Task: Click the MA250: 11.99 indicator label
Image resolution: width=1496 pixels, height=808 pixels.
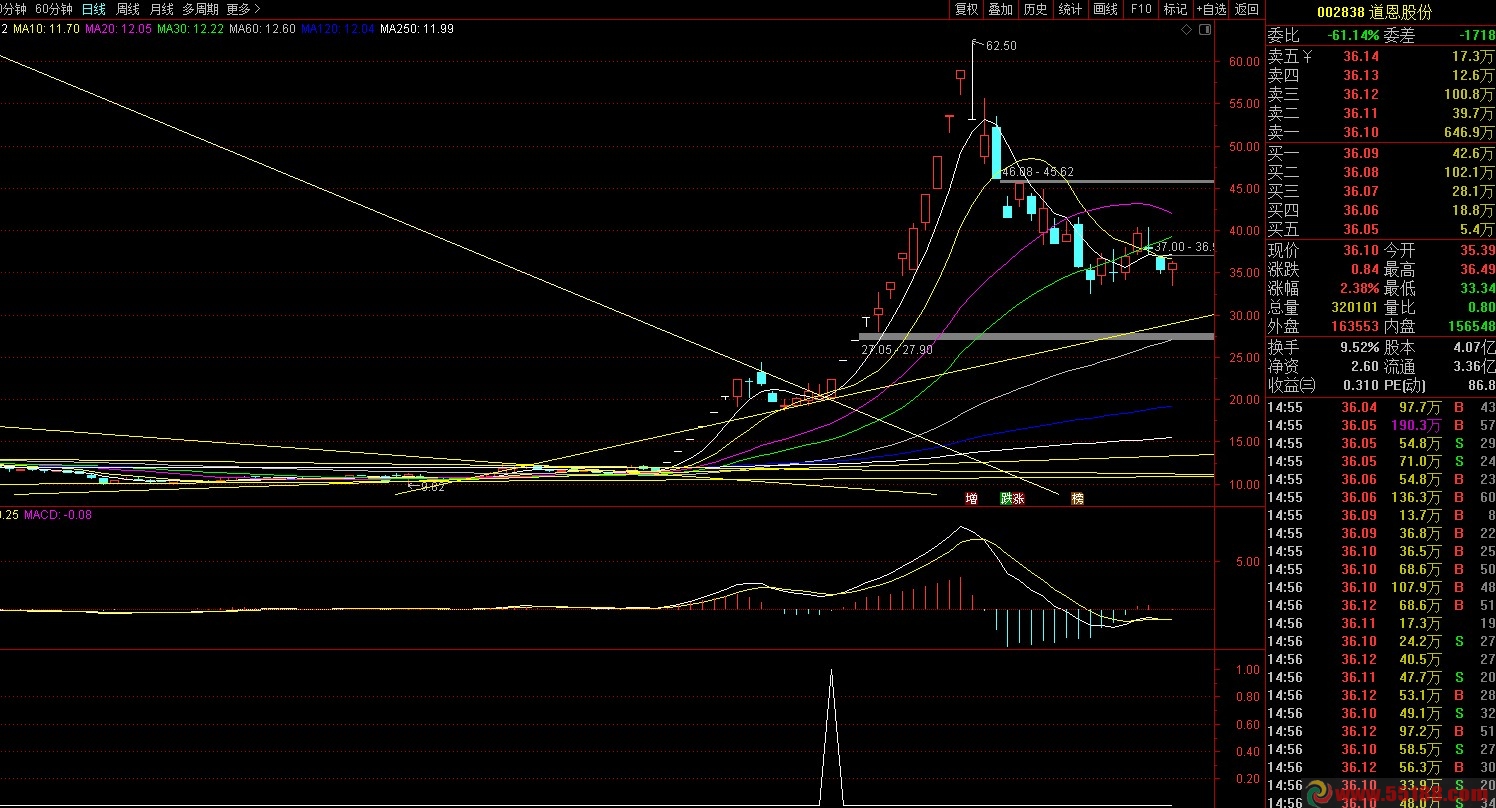Action: pyautogui.click(x=416, y=29)
